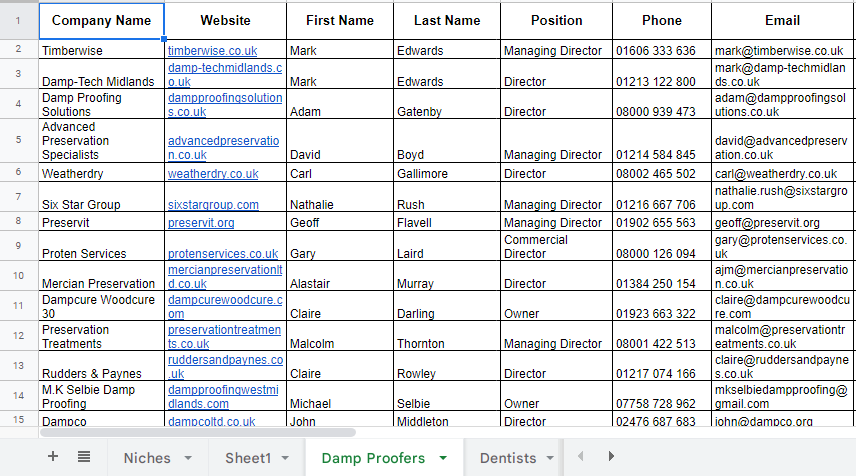The width and height of the screenshot is (856, 476).
Task: Add a new sheet with the plus icon
Action: (x=53, y=456)
